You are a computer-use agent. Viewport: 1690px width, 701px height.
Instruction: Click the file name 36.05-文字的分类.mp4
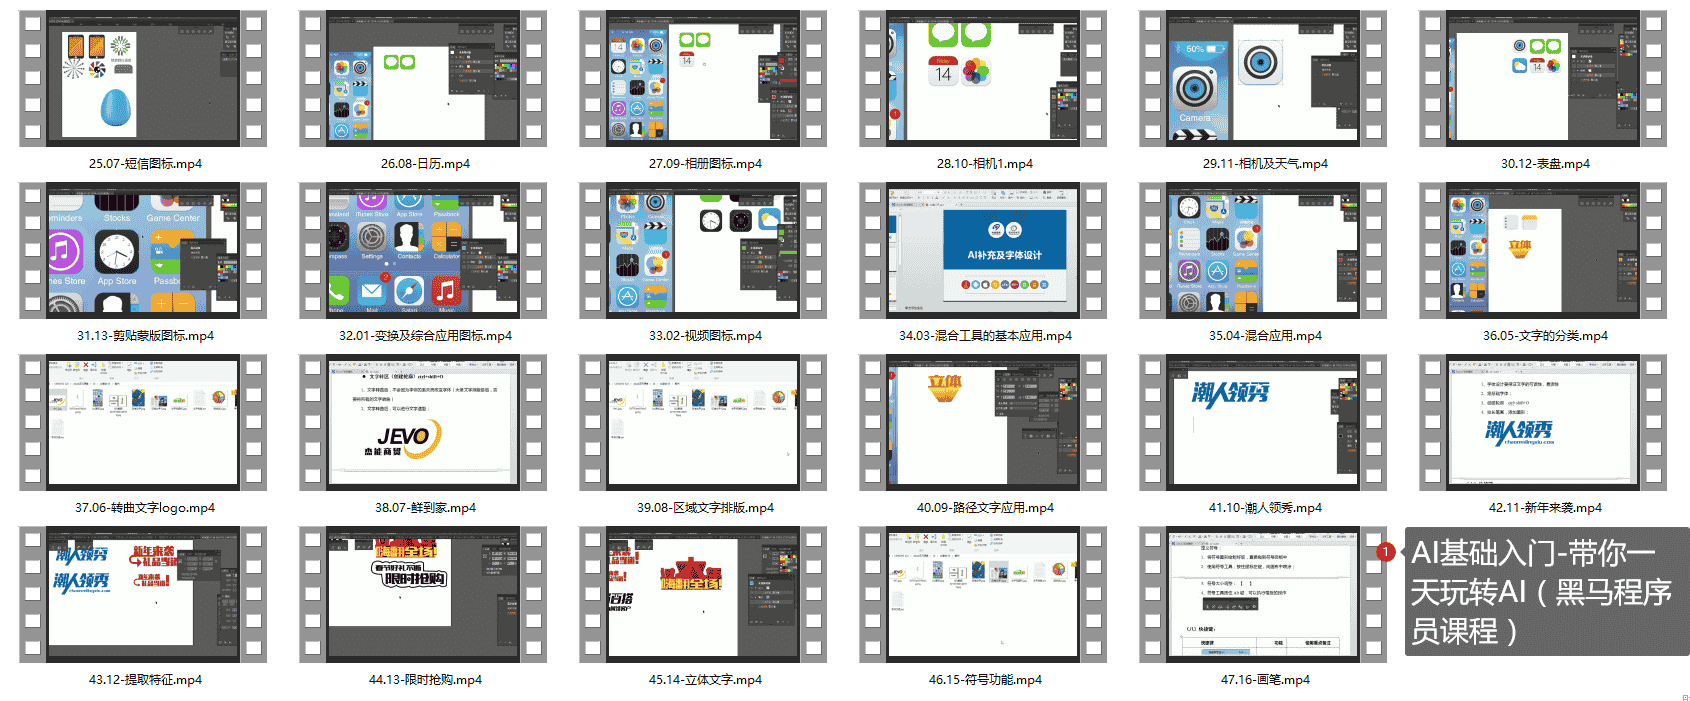[1545, 336]
